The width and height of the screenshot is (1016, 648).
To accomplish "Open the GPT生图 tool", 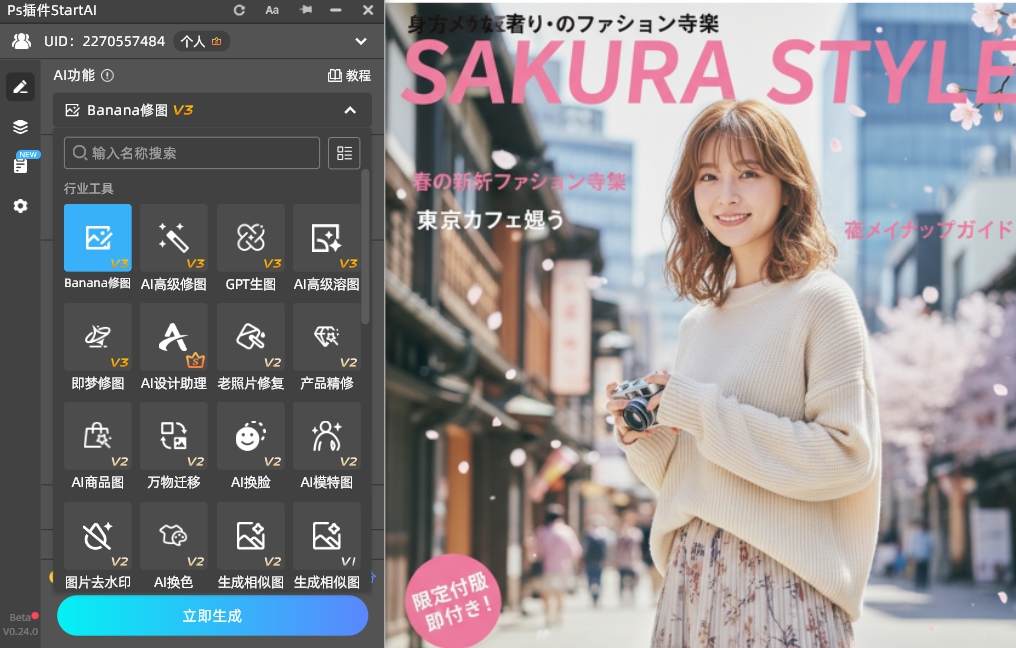I will tap(250, 238).
